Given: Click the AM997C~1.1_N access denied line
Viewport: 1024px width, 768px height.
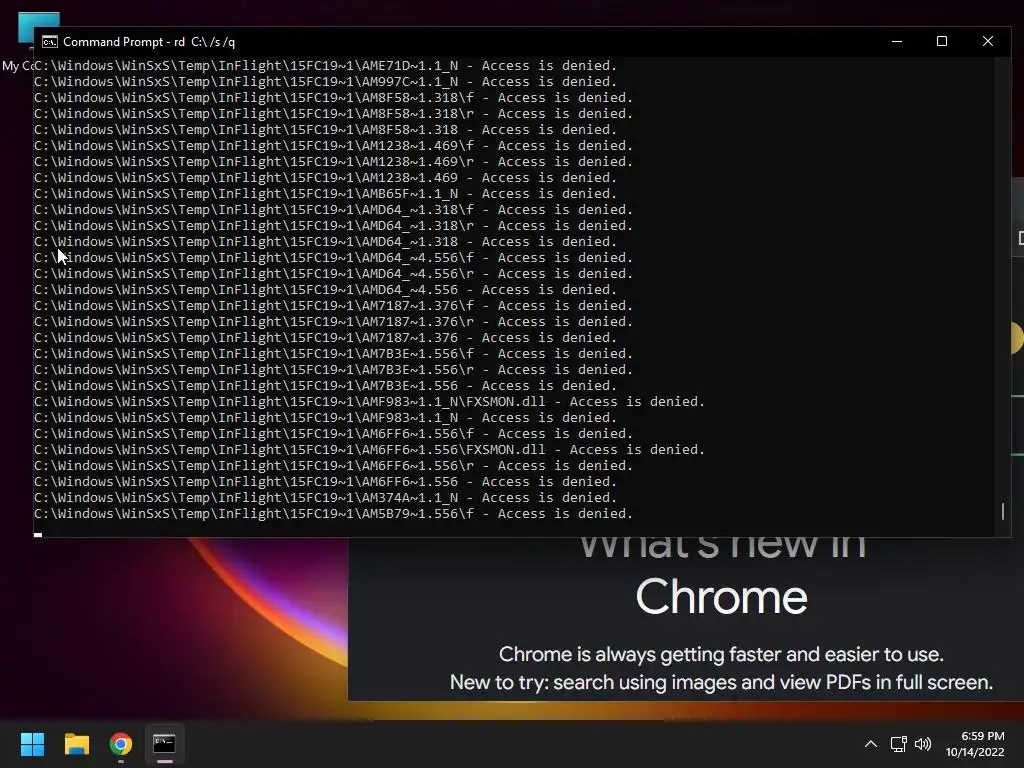Looking at the screenshot, I should [325, 82].
